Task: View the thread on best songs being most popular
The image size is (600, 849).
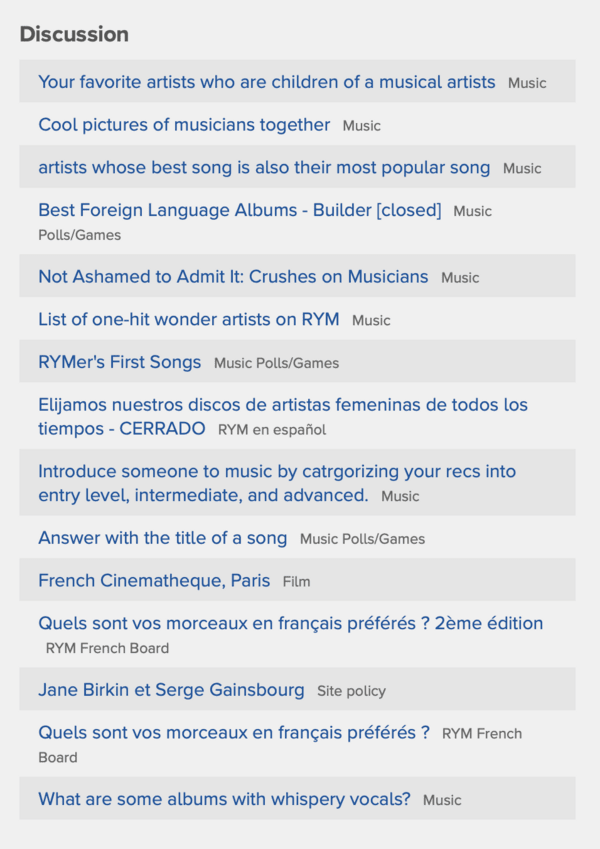Action: 262,168
